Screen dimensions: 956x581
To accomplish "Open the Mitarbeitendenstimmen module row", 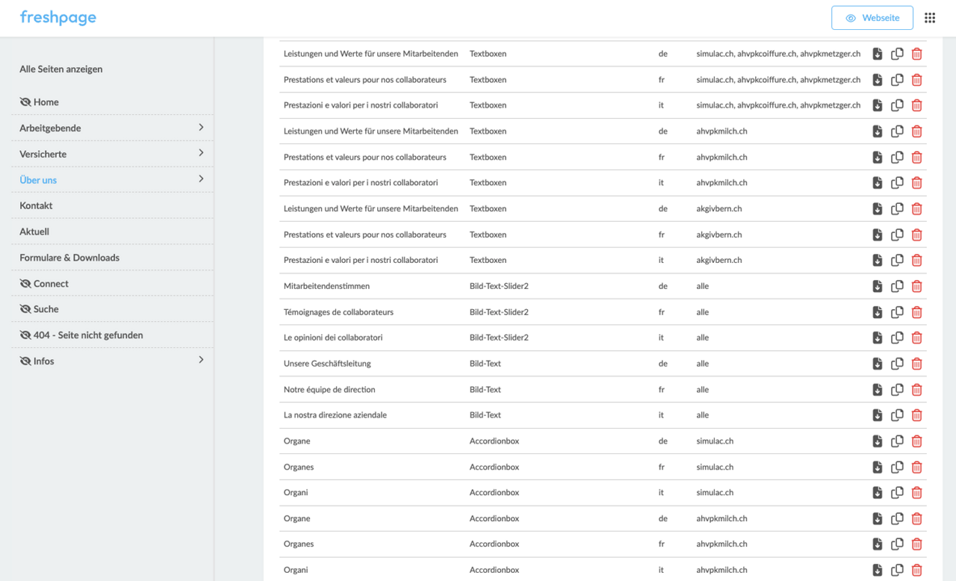I will 602,286.
